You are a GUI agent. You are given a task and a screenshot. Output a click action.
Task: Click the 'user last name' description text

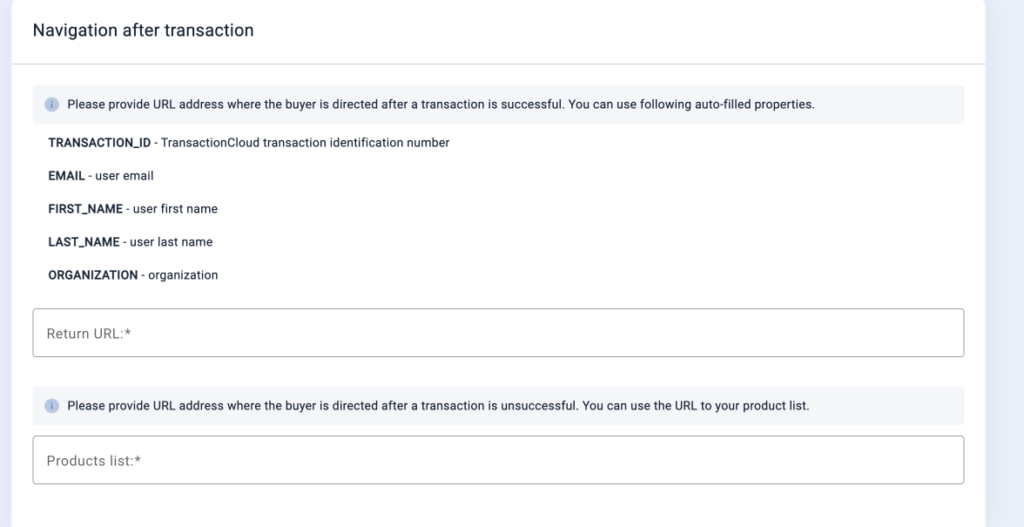pyautogui.click(x=171, y=242)
